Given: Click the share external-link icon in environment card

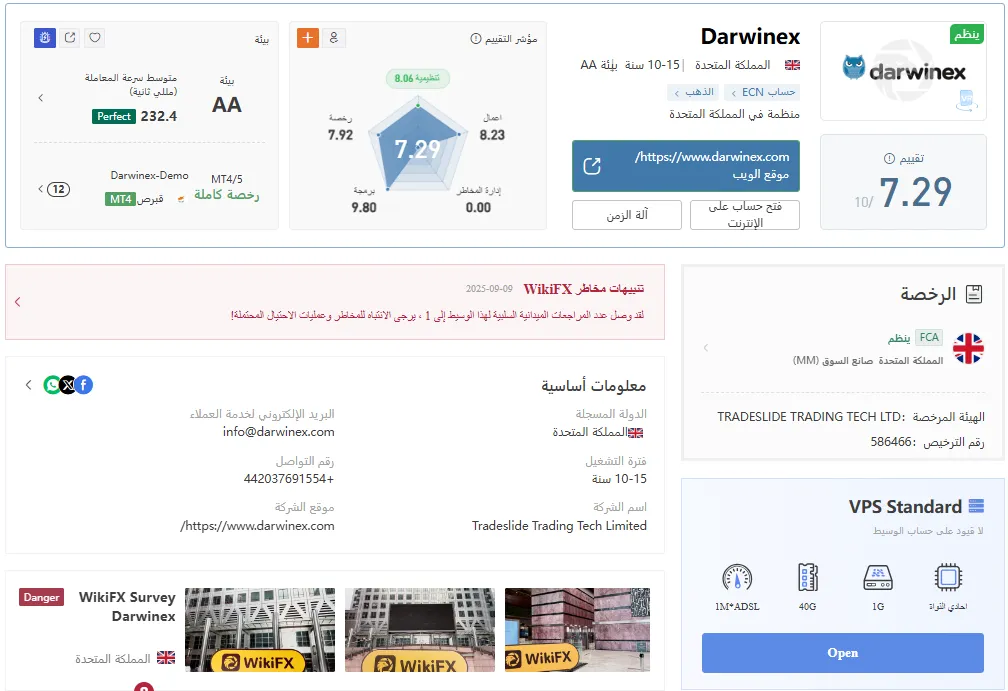Looking at the screenshot, I should [x=70, y=38].
